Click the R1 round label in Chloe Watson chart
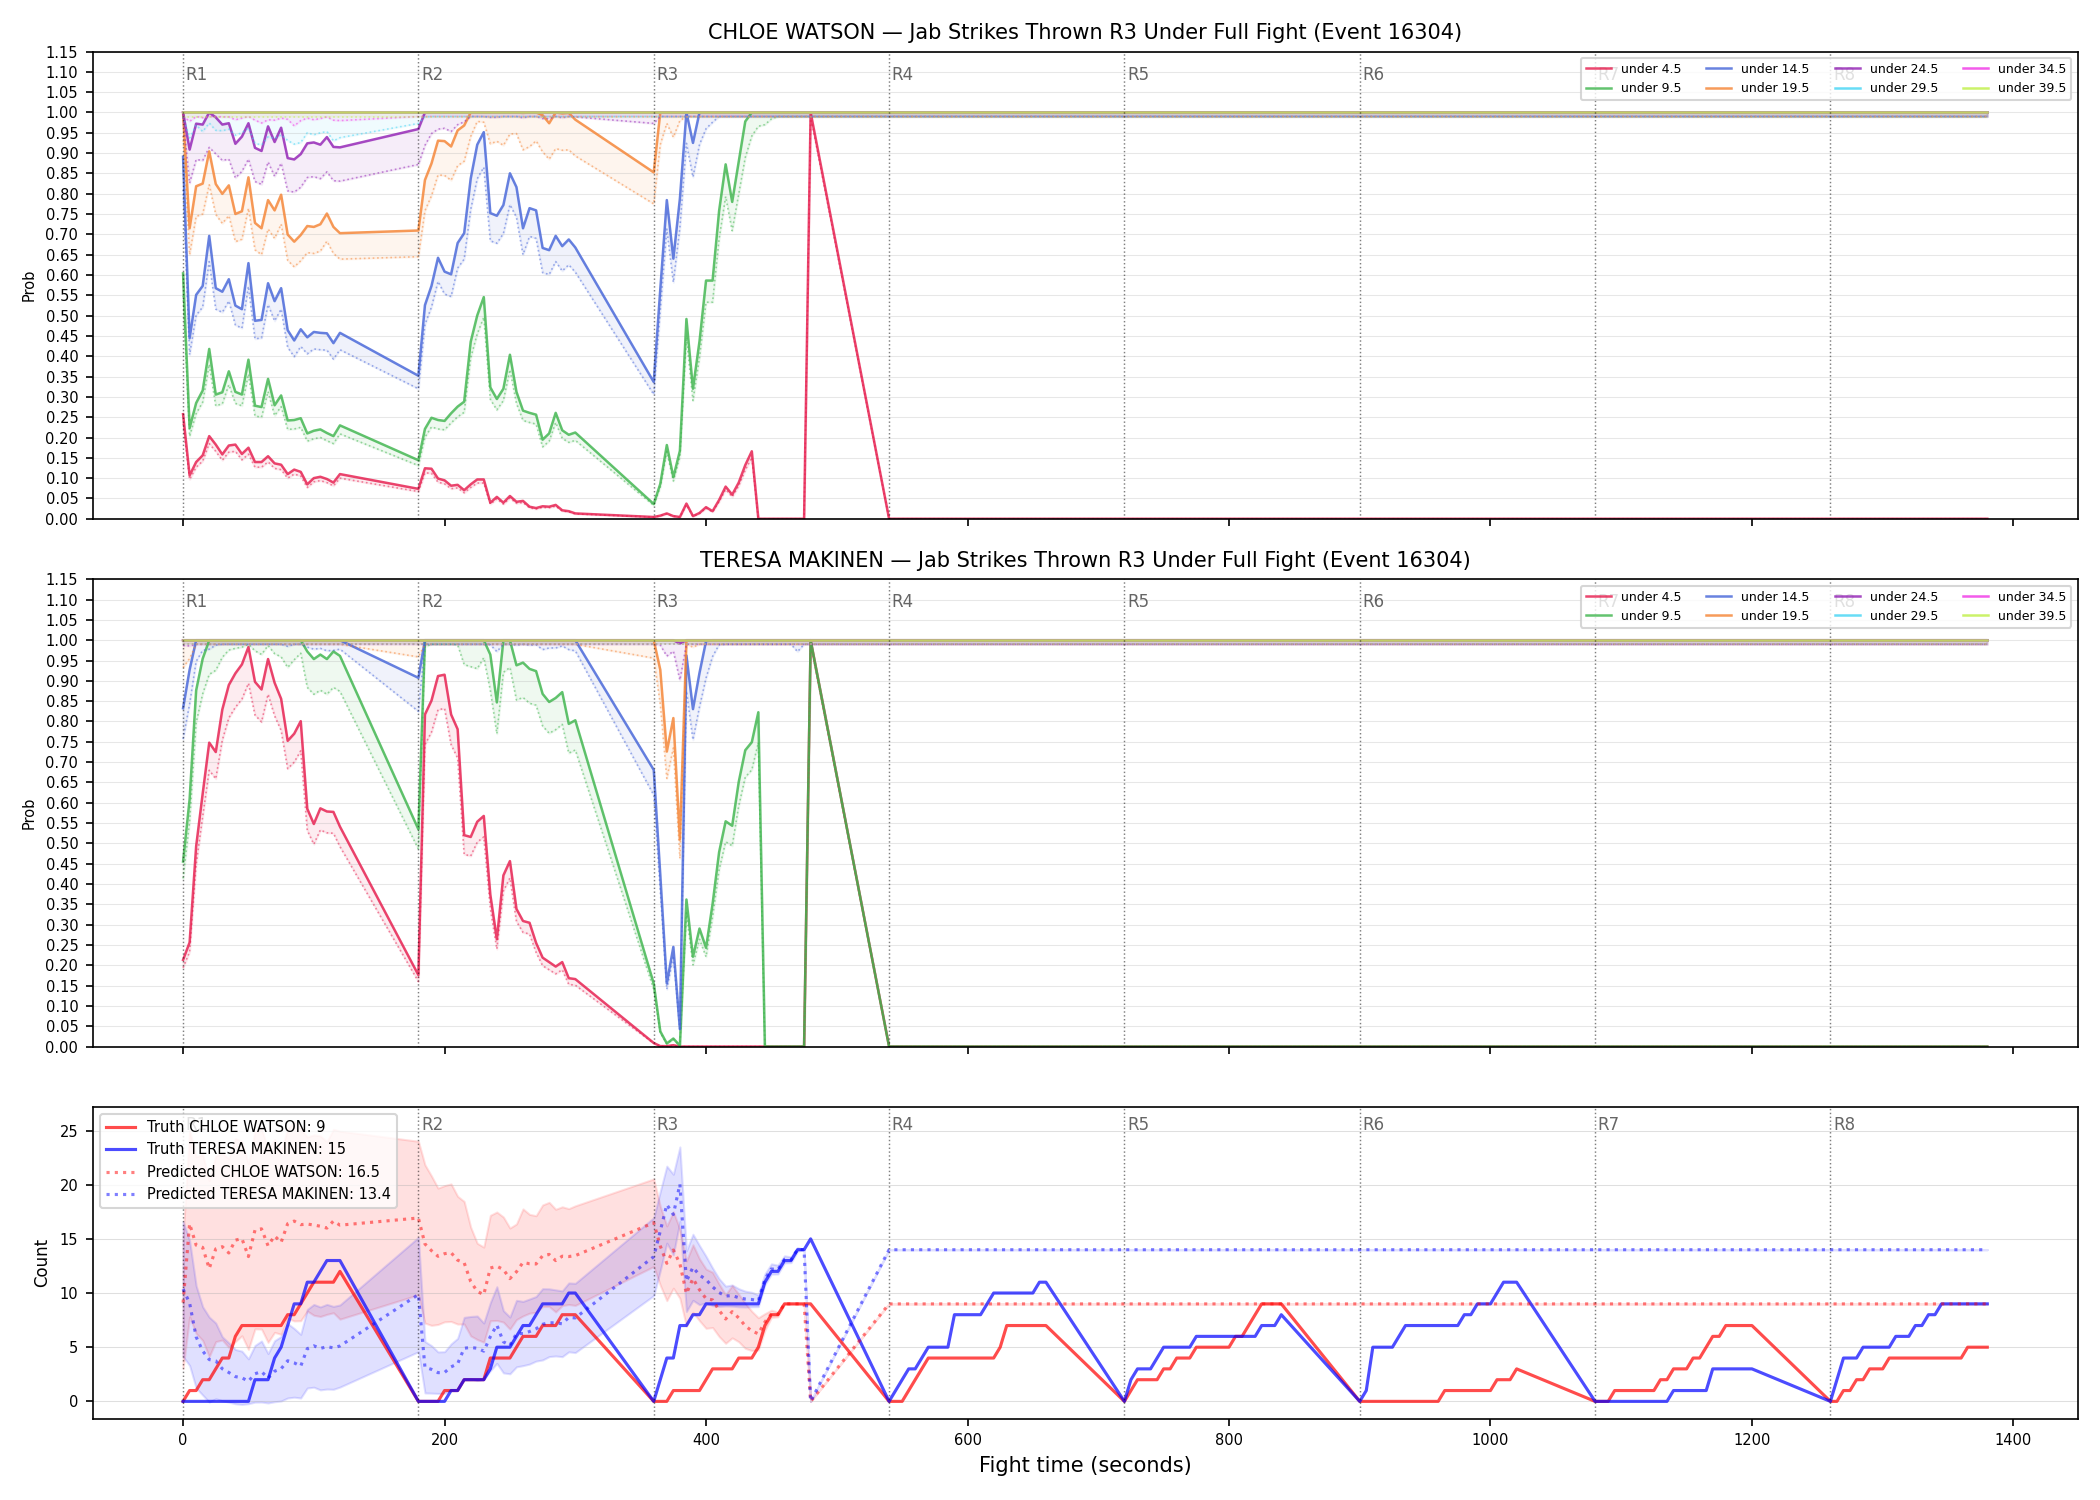The image size is (2100, 1500). click(196, 74)
